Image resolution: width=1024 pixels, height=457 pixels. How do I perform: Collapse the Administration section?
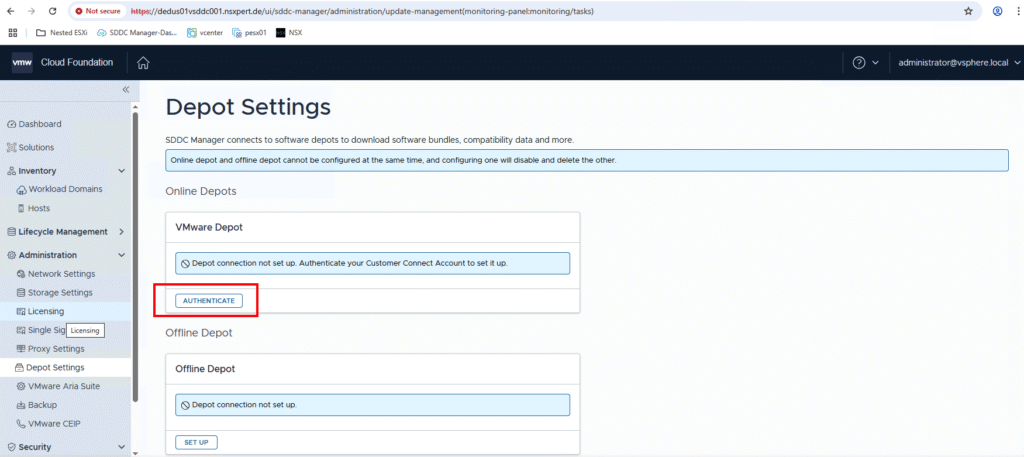tap(122, 256)
